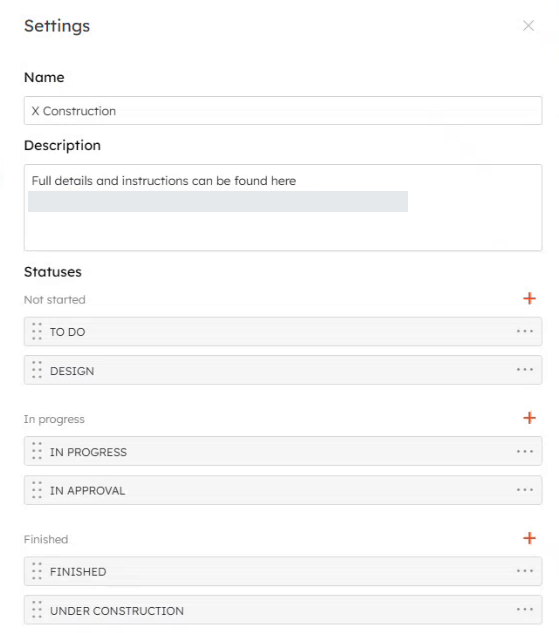This screenshot has height=633, width=559.
Task: Select the UNDER CONSTRUCTION status label
Action: coord(117,611)
